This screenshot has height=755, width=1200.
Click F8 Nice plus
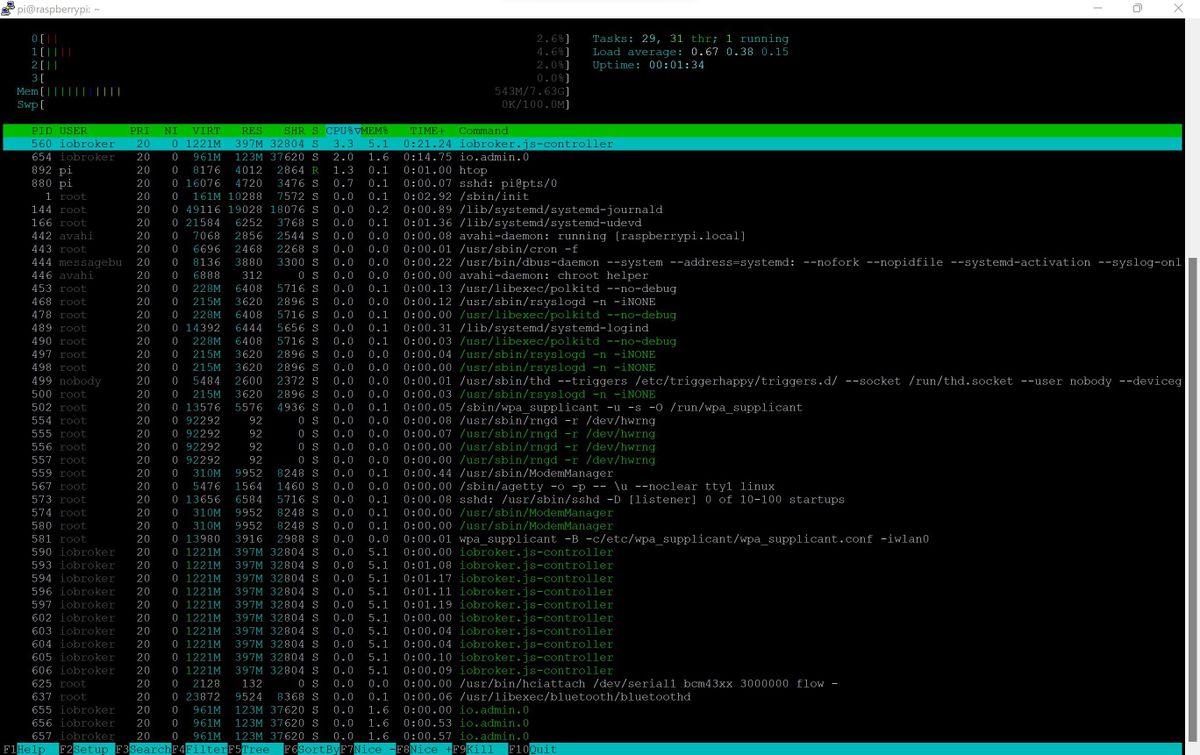coord(424,749)
